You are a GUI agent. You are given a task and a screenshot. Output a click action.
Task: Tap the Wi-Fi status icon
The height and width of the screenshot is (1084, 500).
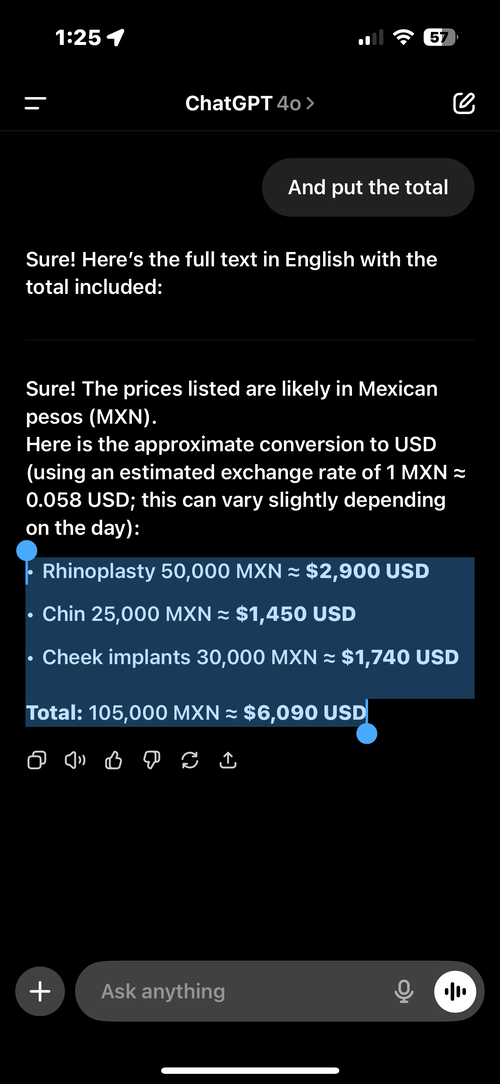tap(402, 37)
